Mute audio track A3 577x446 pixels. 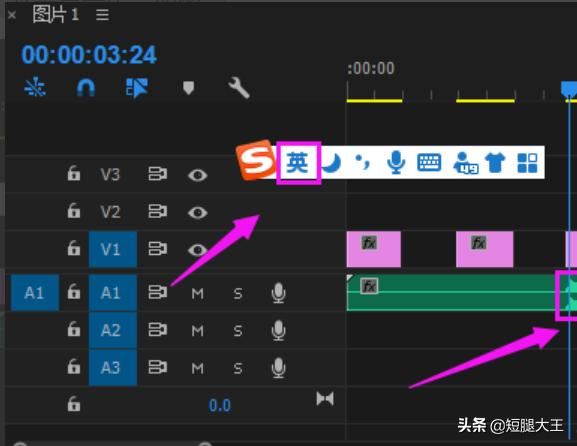[198, 368]
